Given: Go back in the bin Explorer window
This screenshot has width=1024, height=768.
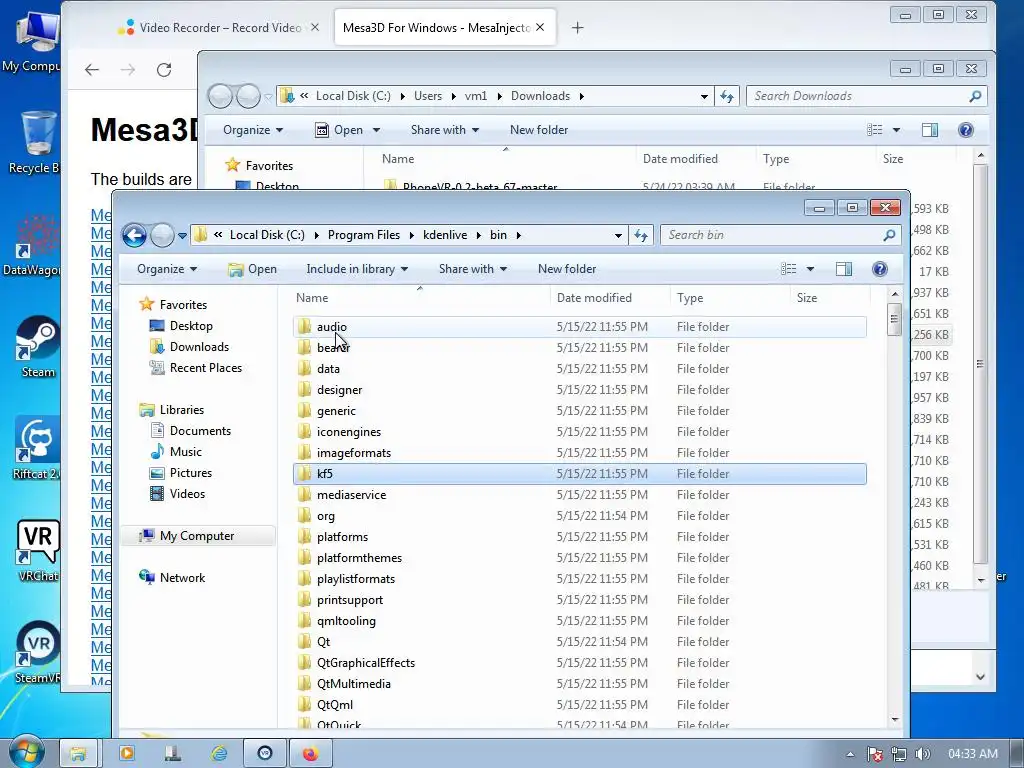Looking at the screenshot, I should point(135,235).
